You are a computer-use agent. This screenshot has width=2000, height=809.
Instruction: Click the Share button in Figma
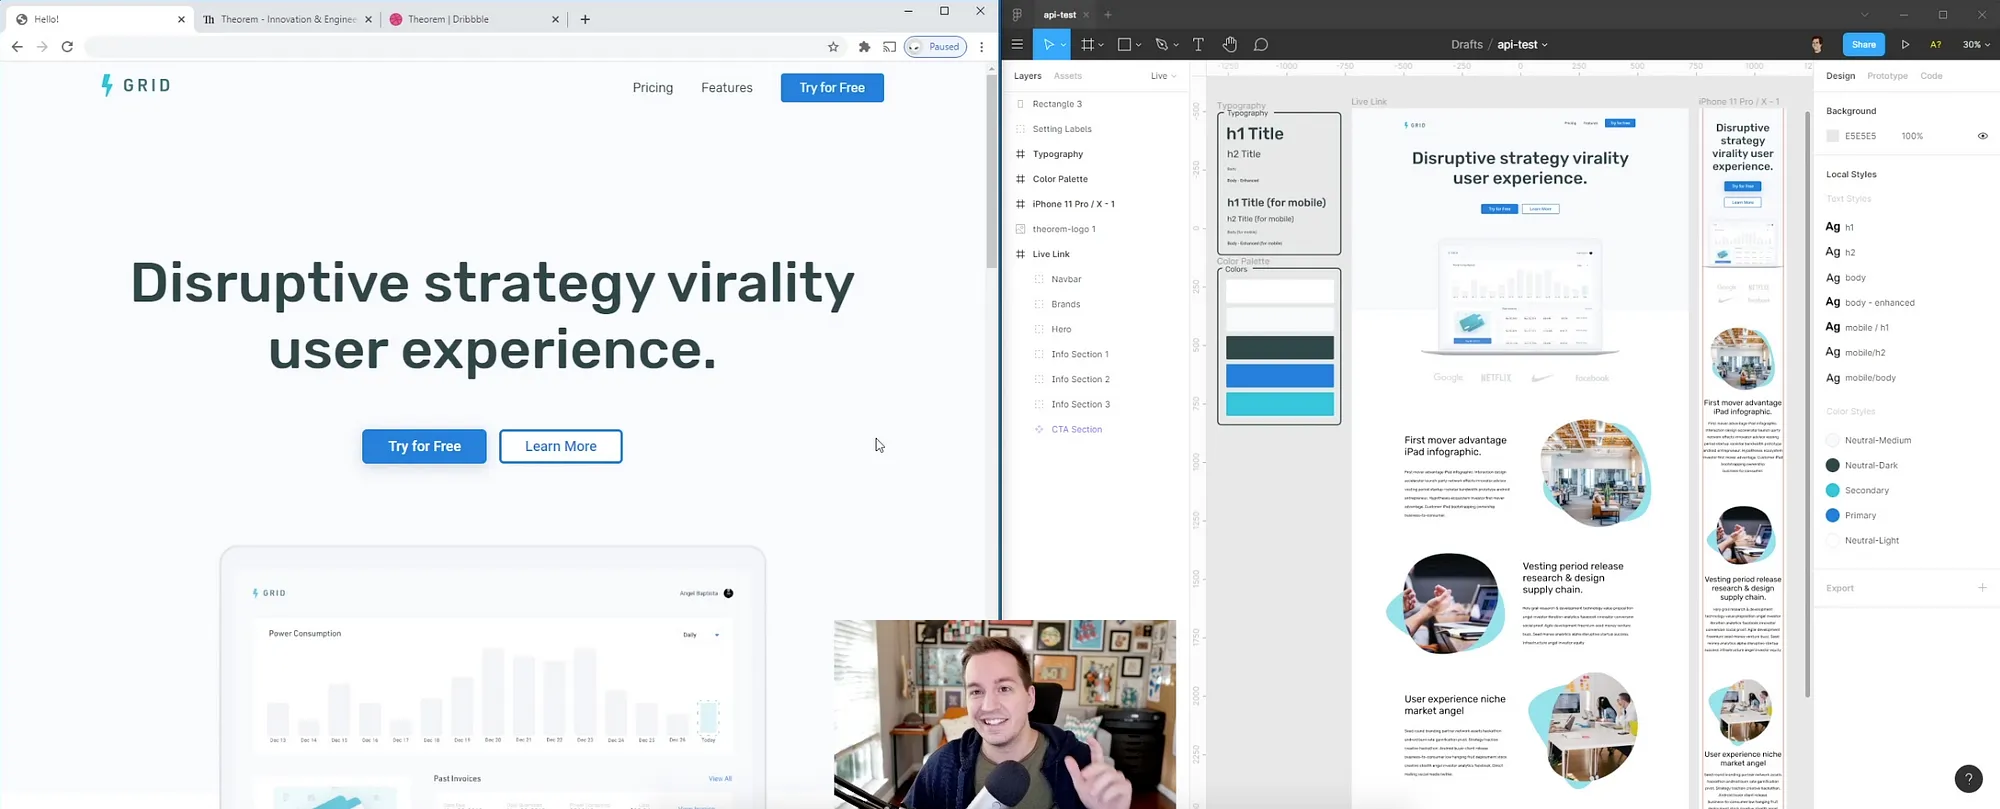click(1863, 45)
